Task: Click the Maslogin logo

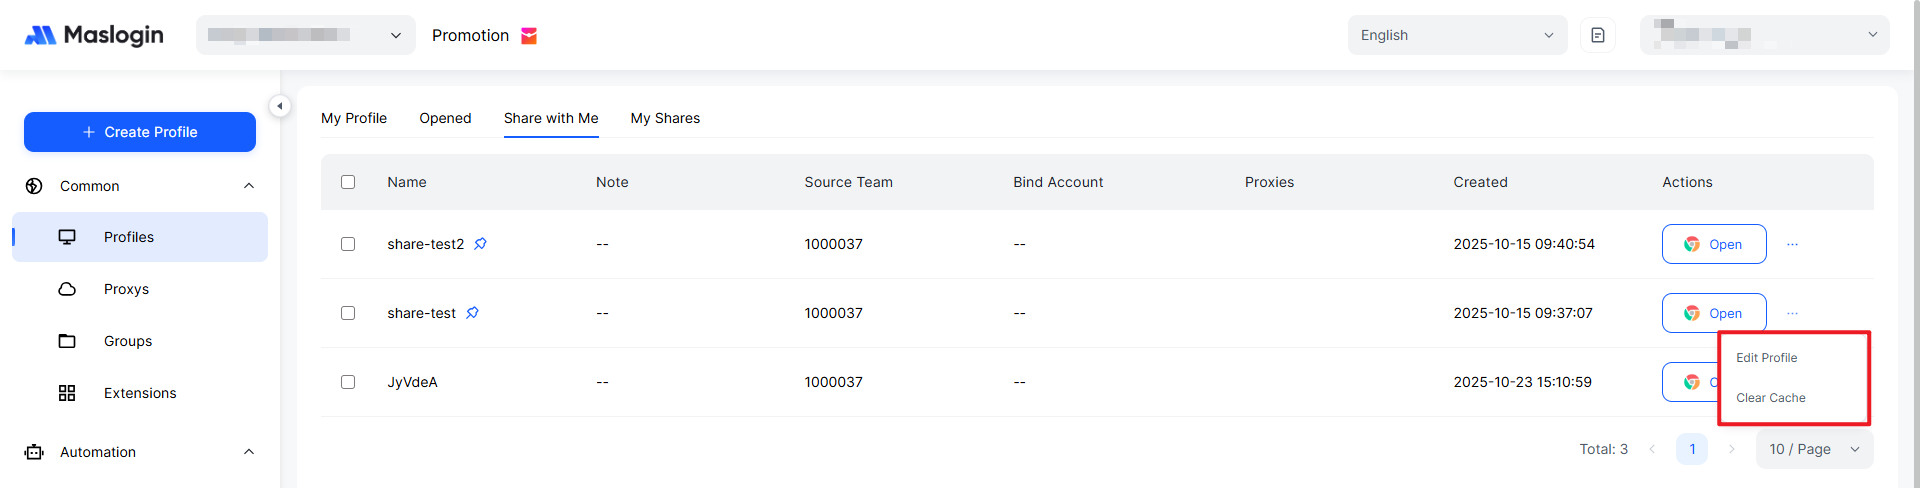Action: point(94,35)
